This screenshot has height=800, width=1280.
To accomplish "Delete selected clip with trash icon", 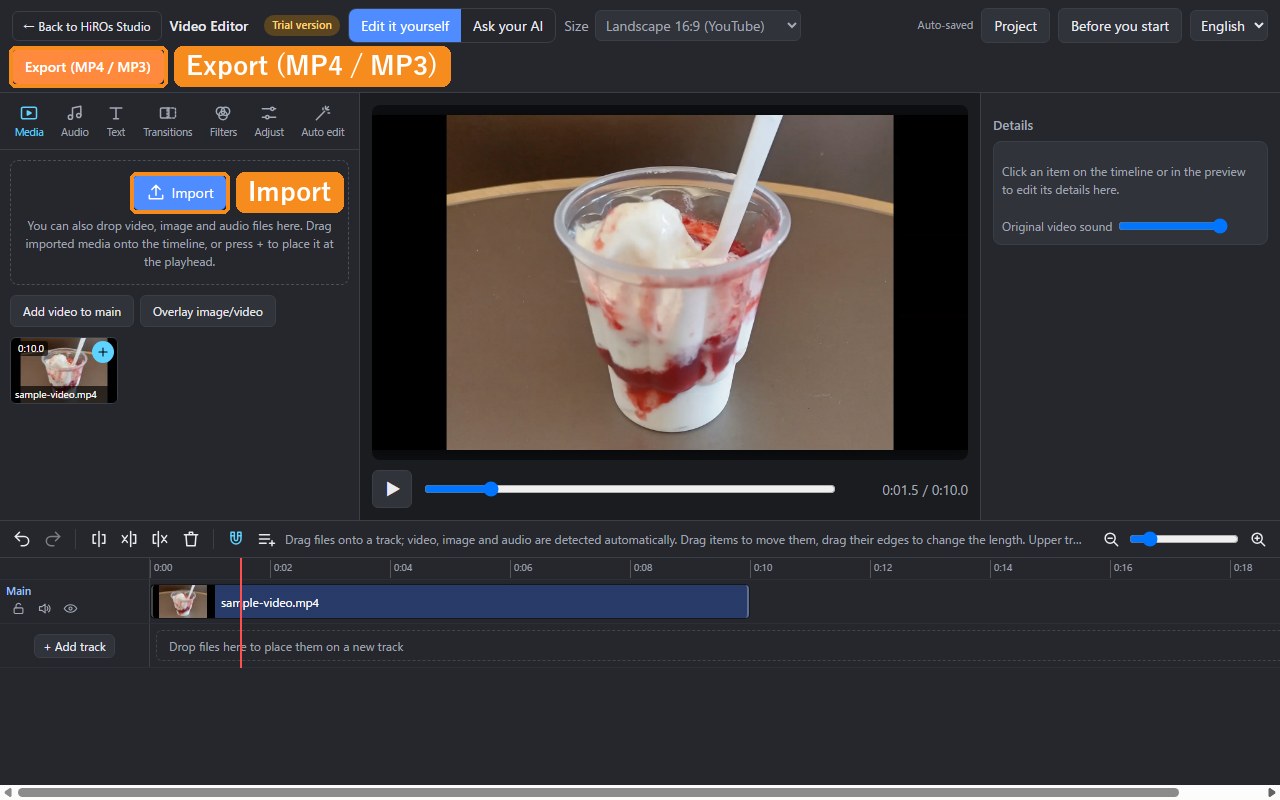I will tap(191, 539).
